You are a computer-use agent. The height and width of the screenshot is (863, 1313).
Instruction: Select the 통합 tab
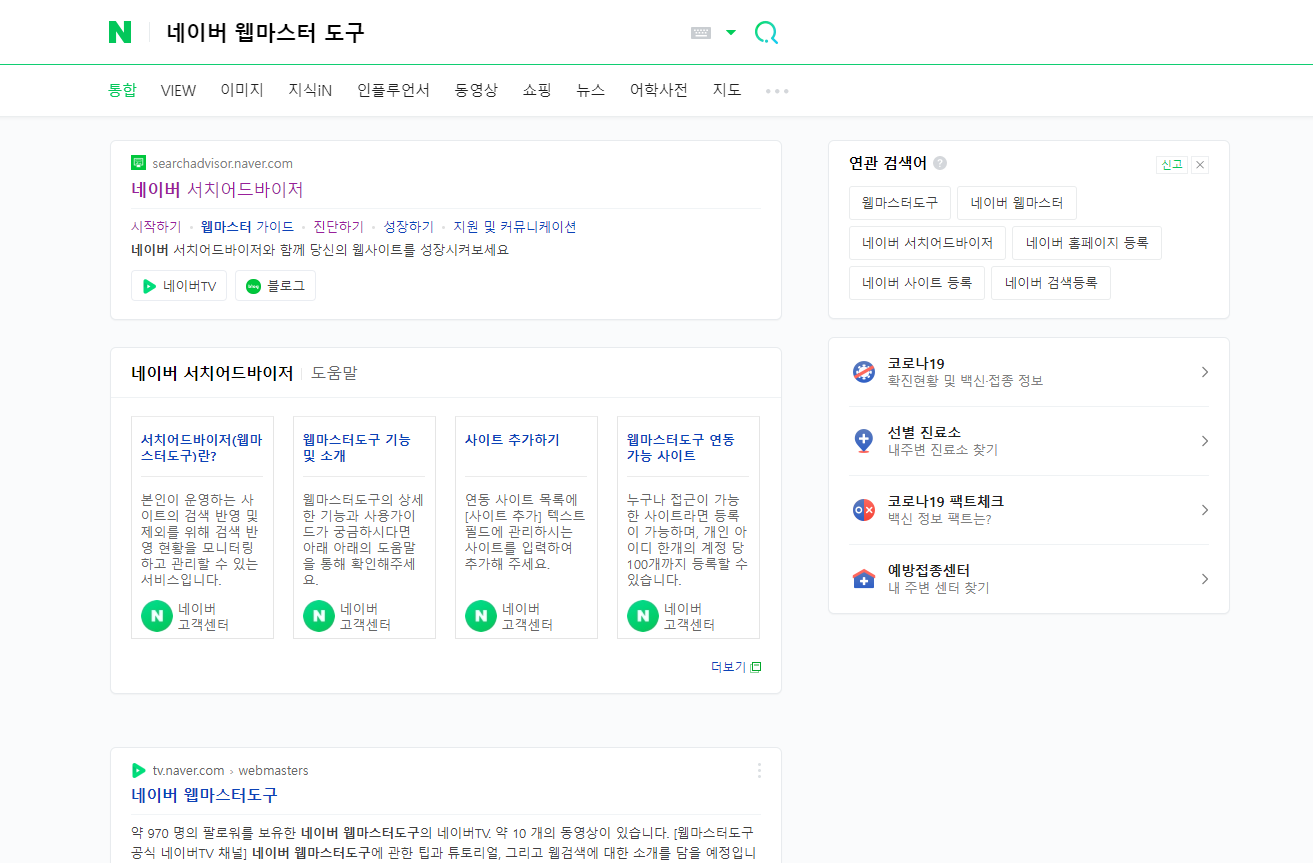click(122, 90)
